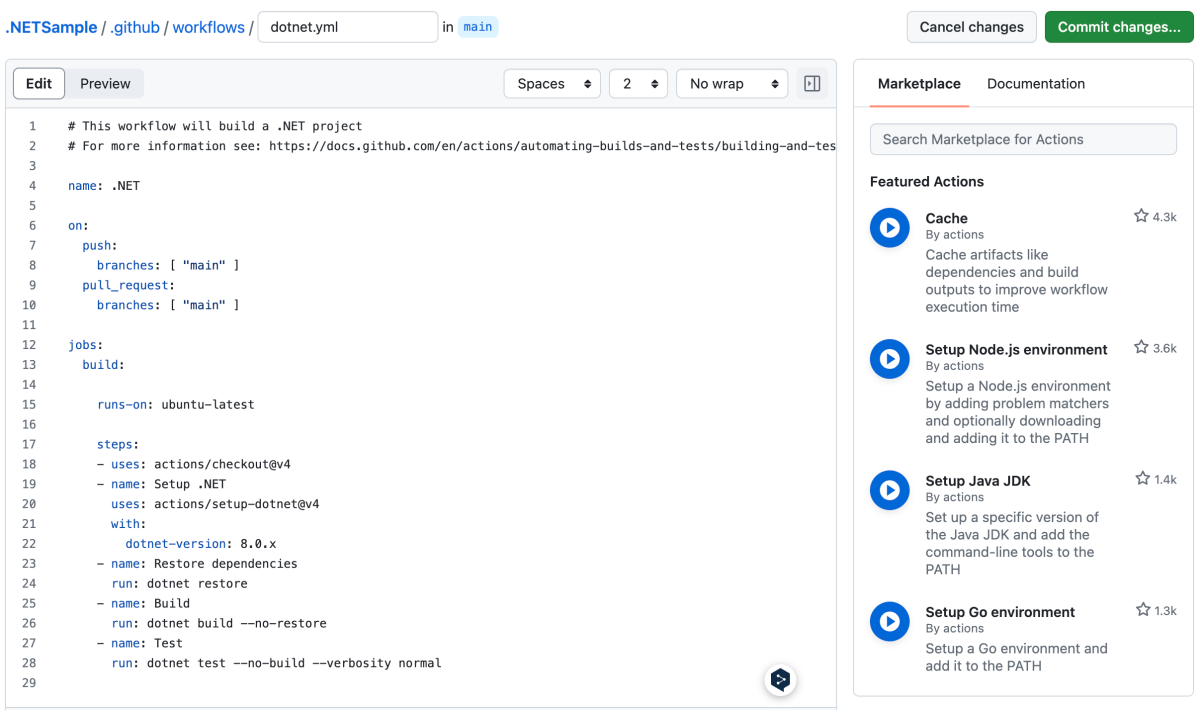Click the 'run: dotnet build --no-restore' line
Screen dimensions: 1200x710
[218, 623]
